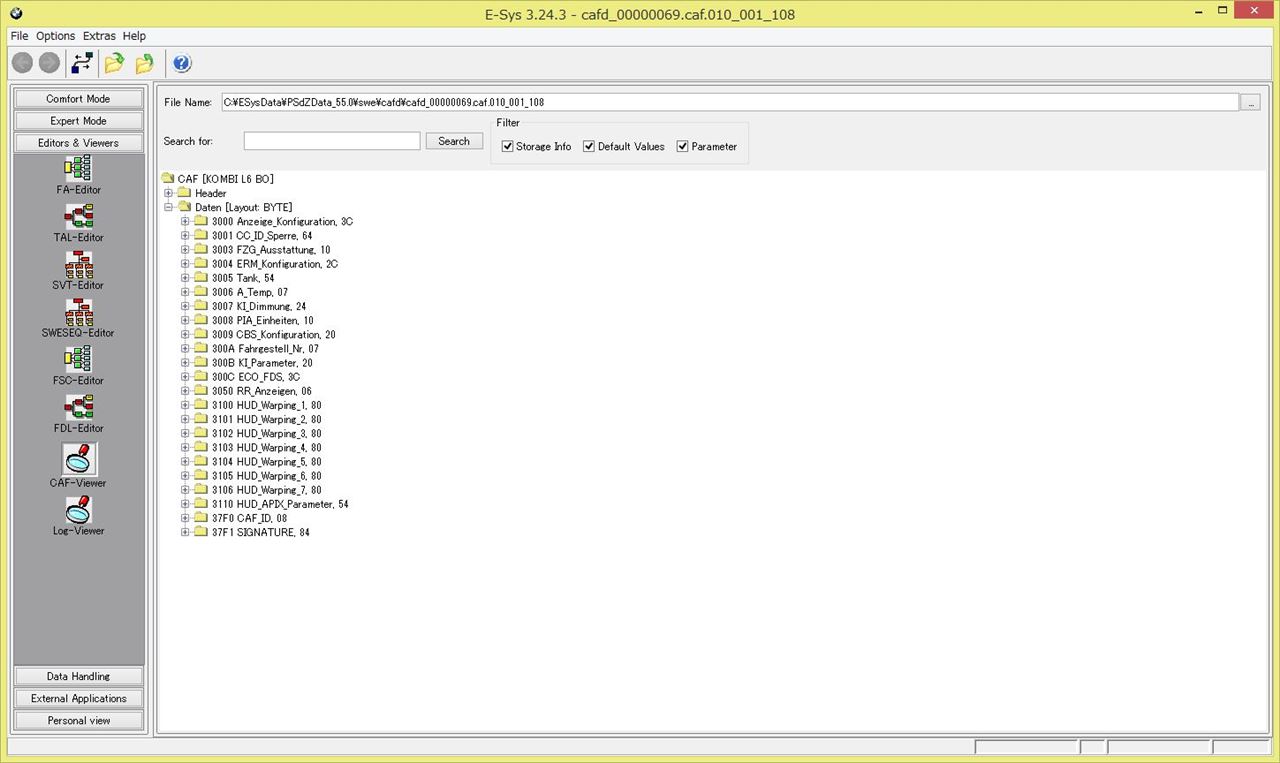This screenshot has width=1280, height=763.
Task: Click the File Name path field
Action: pyautogui.click(x=730, y=102)
